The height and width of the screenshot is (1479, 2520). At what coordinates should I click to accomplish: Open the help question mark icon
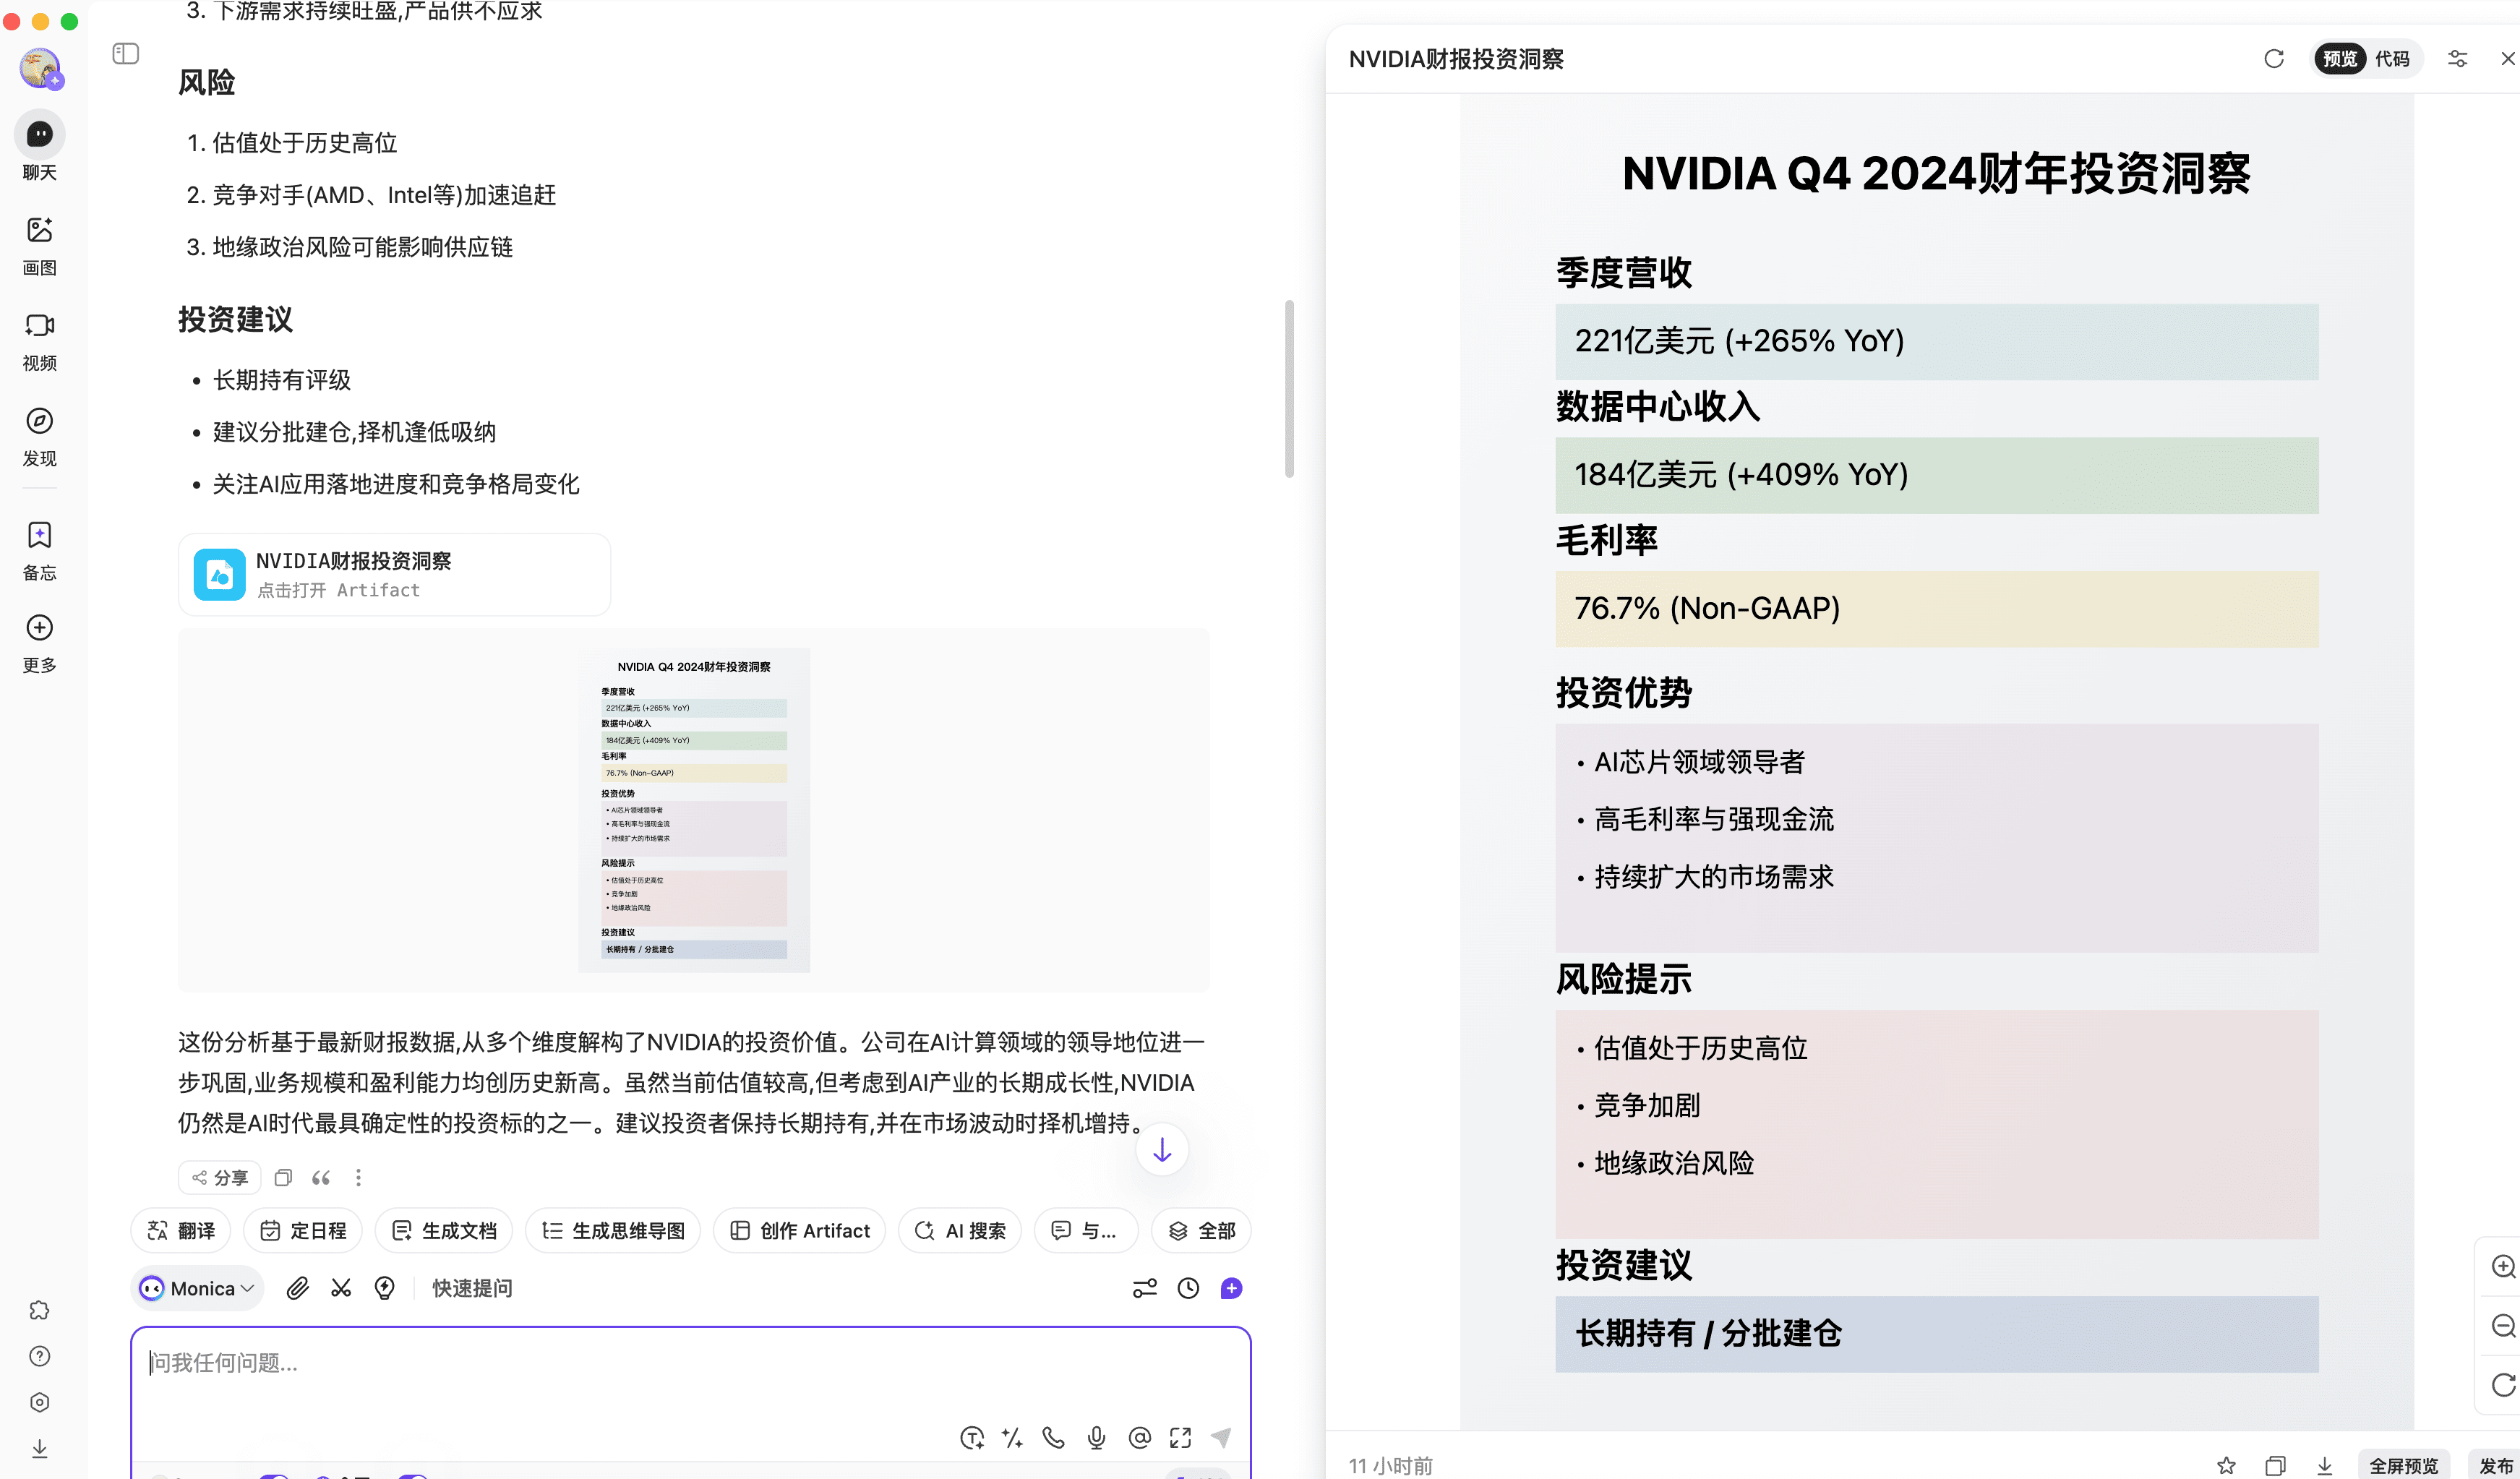40,1356
